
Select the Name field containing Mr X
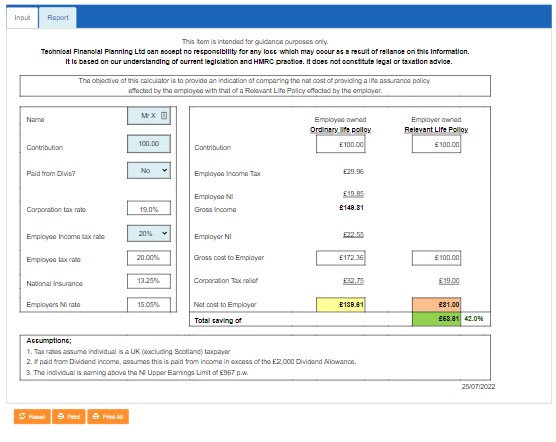(x=149, y=116)
